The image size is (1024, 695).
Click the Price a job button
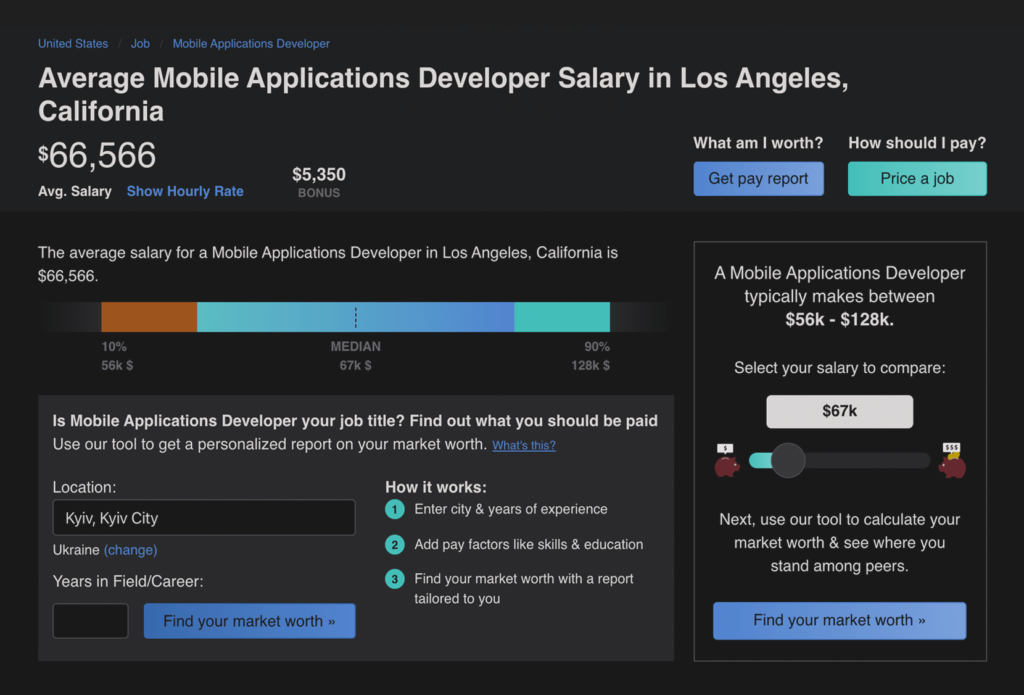(x=917, y=178)
